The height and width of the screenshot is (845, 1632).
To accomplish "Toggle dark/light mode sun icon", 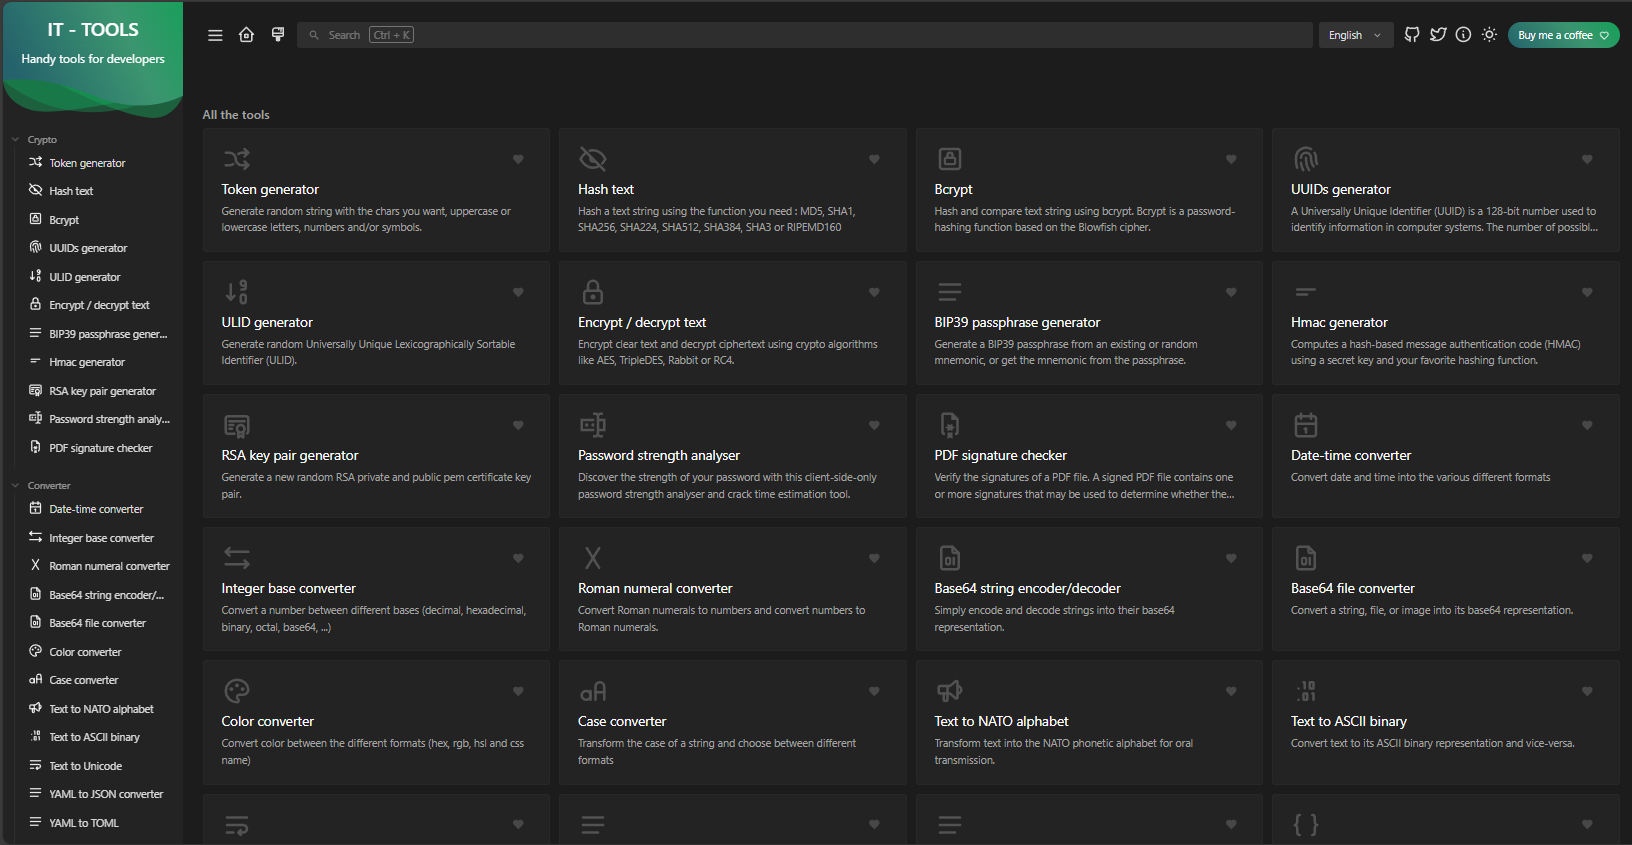I will pos(1489,35).
